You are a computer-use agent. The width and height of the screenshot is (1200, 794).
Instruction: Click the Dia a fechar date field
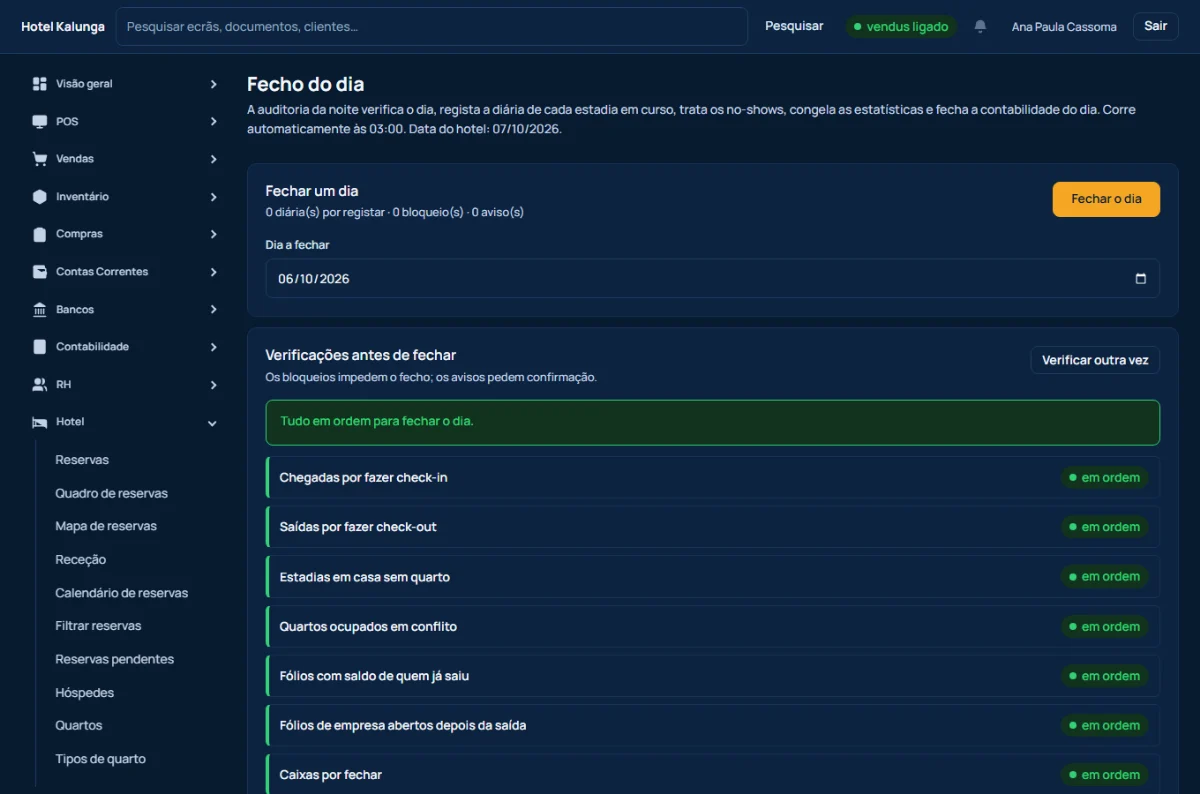click(712, 279)
